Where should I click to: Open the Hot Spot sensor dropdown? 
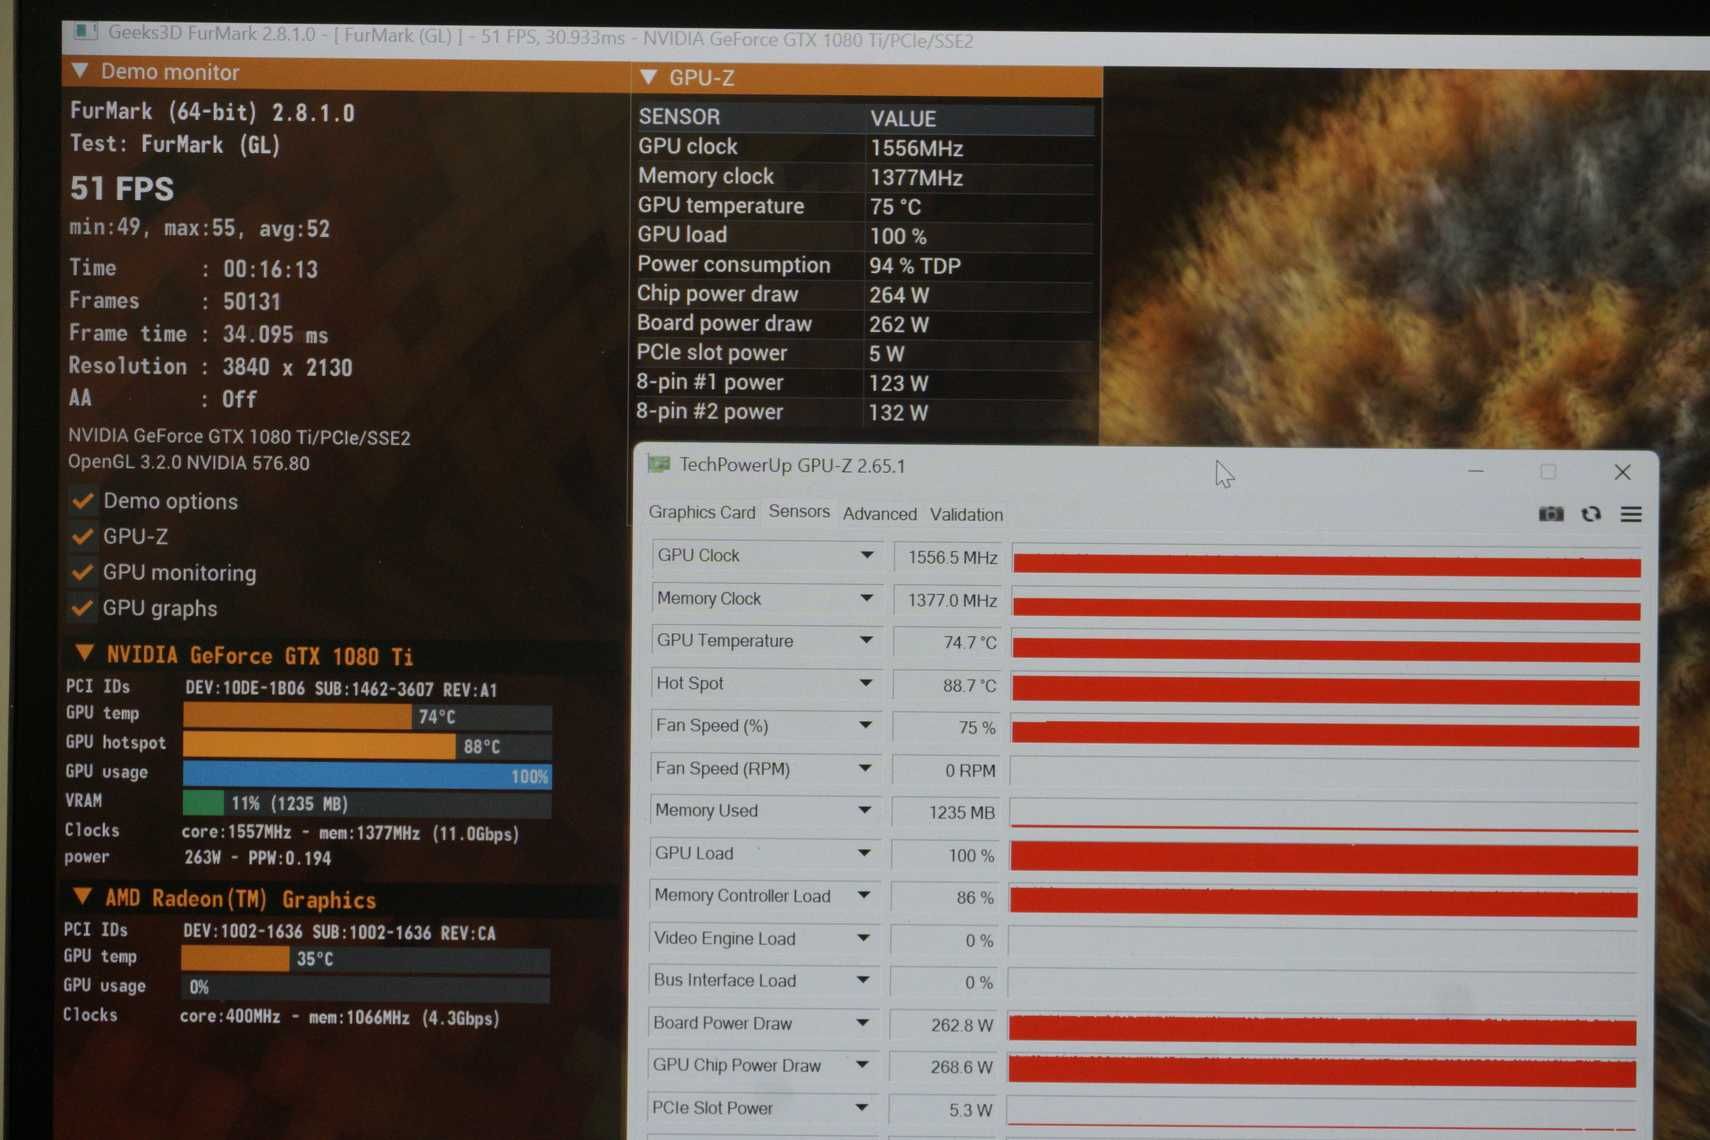click(866, 683)
